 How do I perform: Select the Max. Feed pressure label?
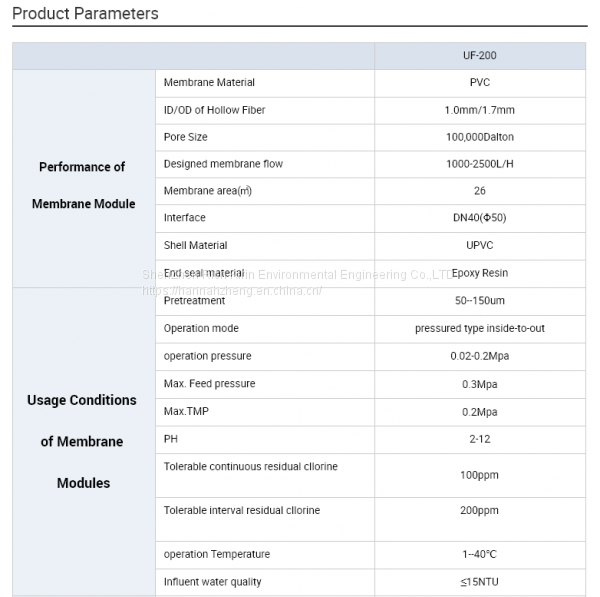209,383
